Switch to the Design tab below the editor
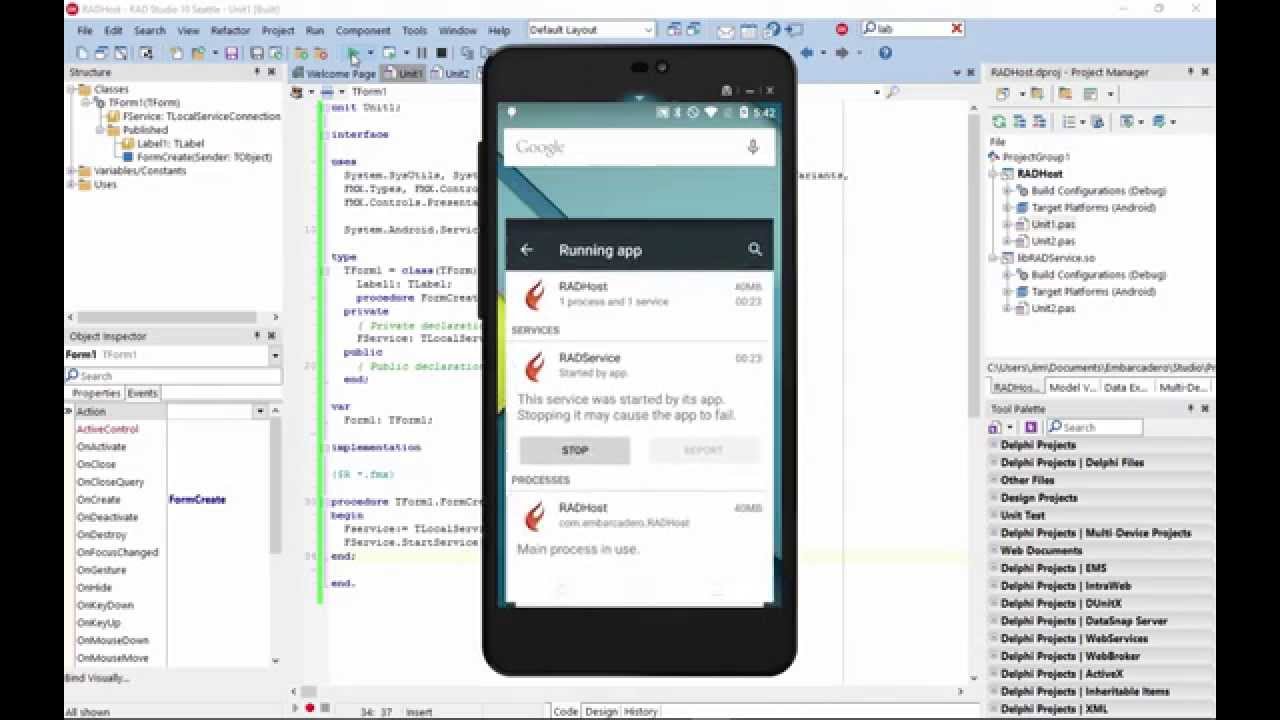The image size is (1280, 720). (x=600, y=711)
